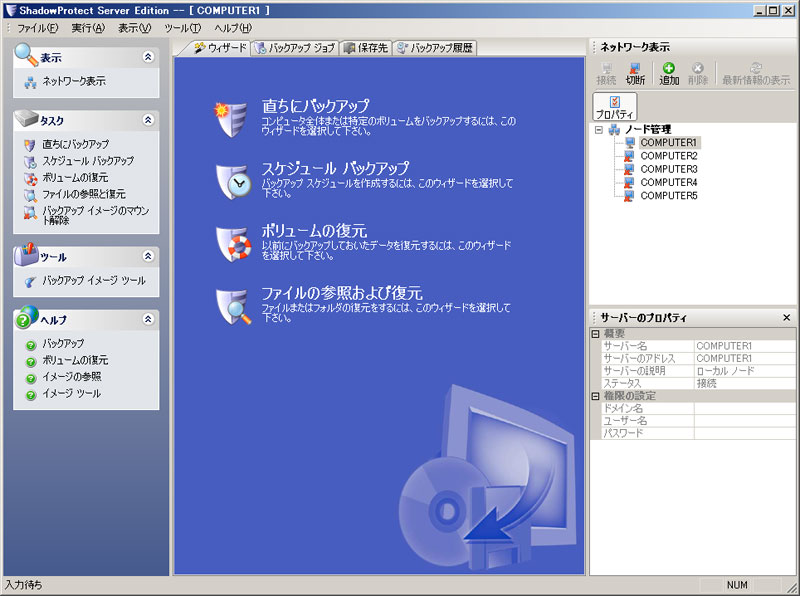
Task: Click the help icon beside バックアップ
Action: [31, 345]
